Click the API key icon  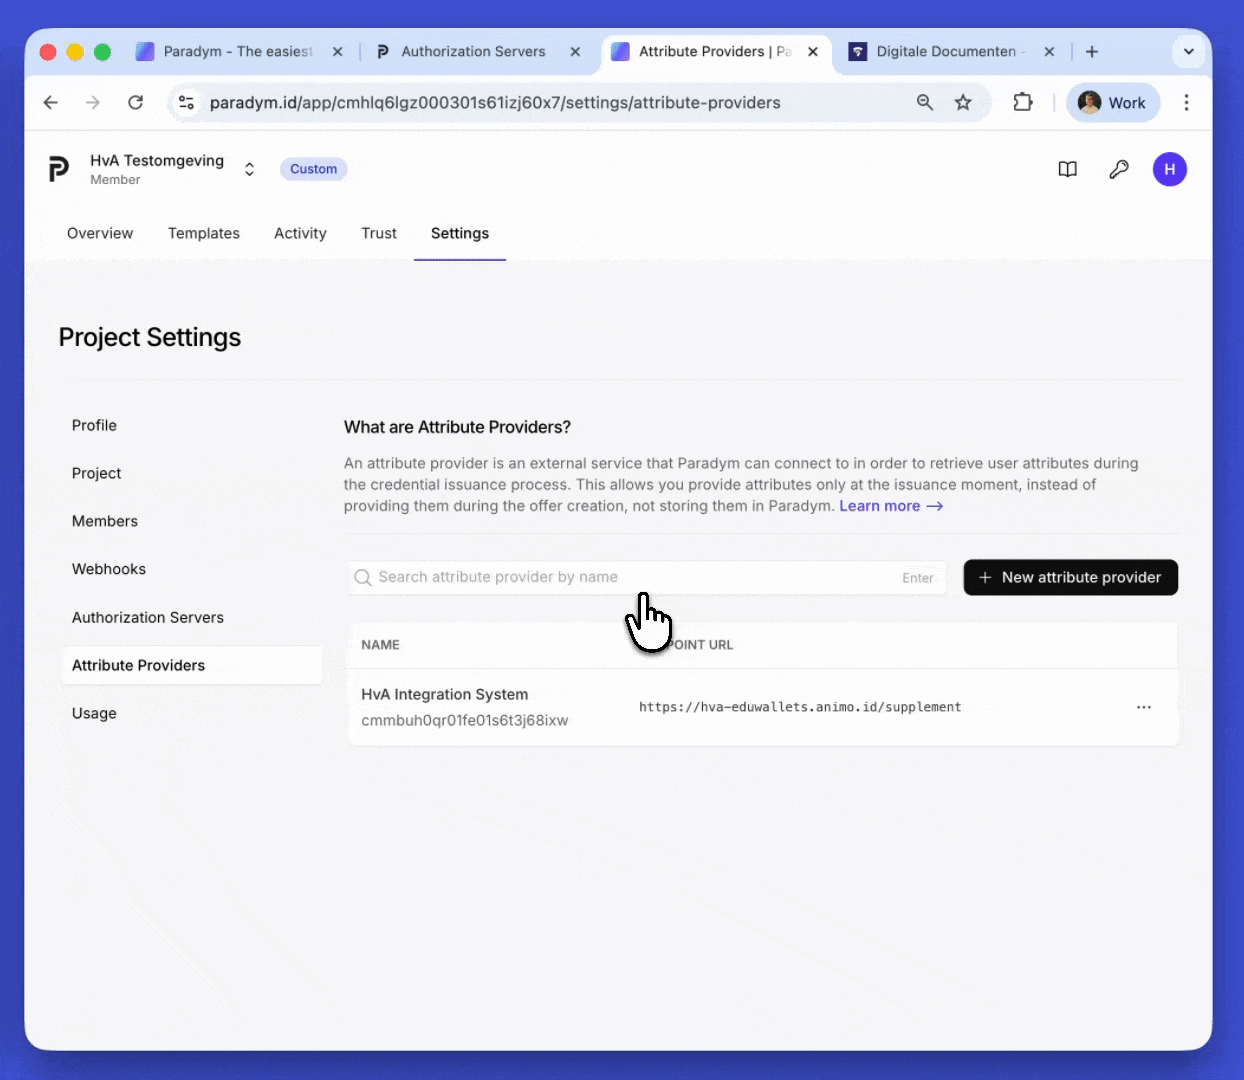(x=1118, y=169)
